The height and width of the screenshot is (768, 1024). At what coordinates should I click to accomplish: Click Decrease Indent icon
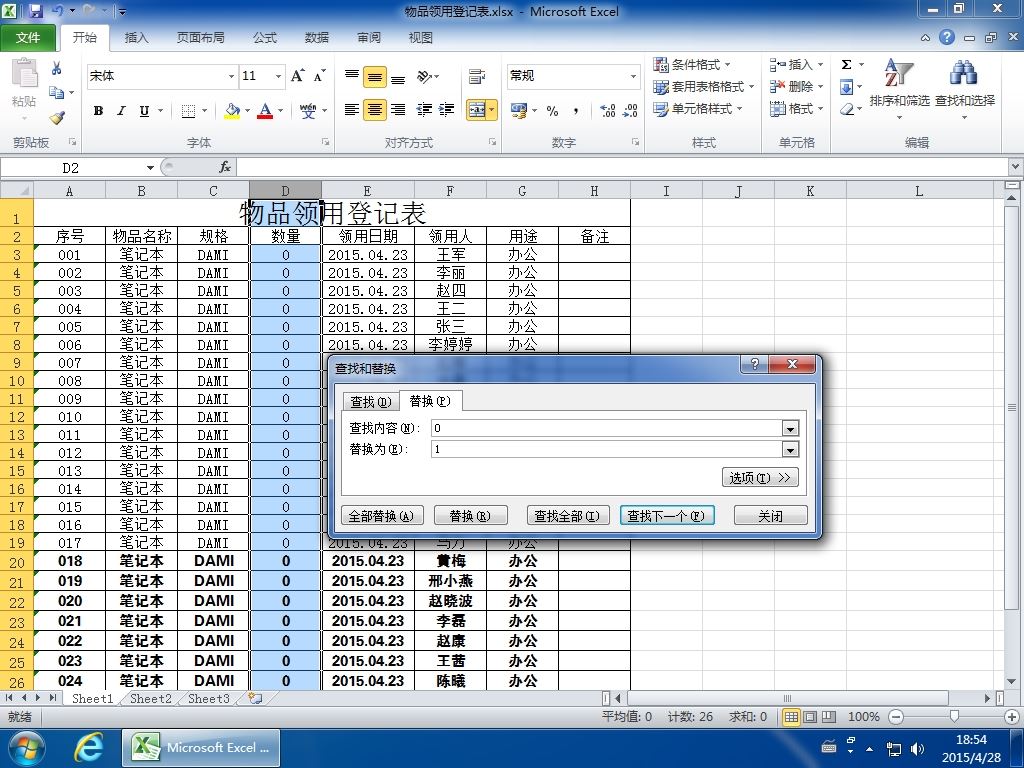click(424, 110)
